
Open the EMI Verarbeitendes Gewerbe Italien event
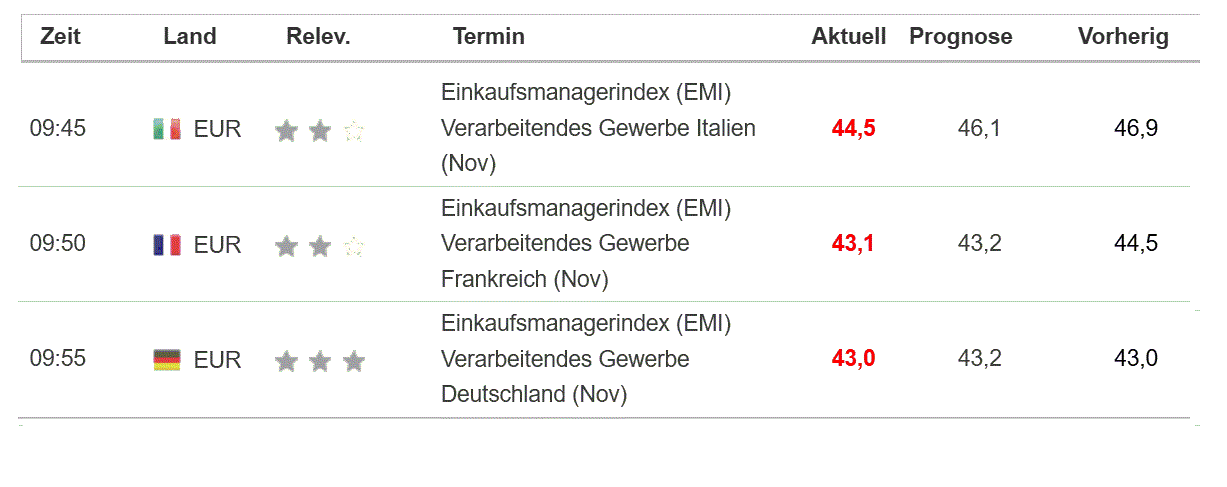(597, 128)
